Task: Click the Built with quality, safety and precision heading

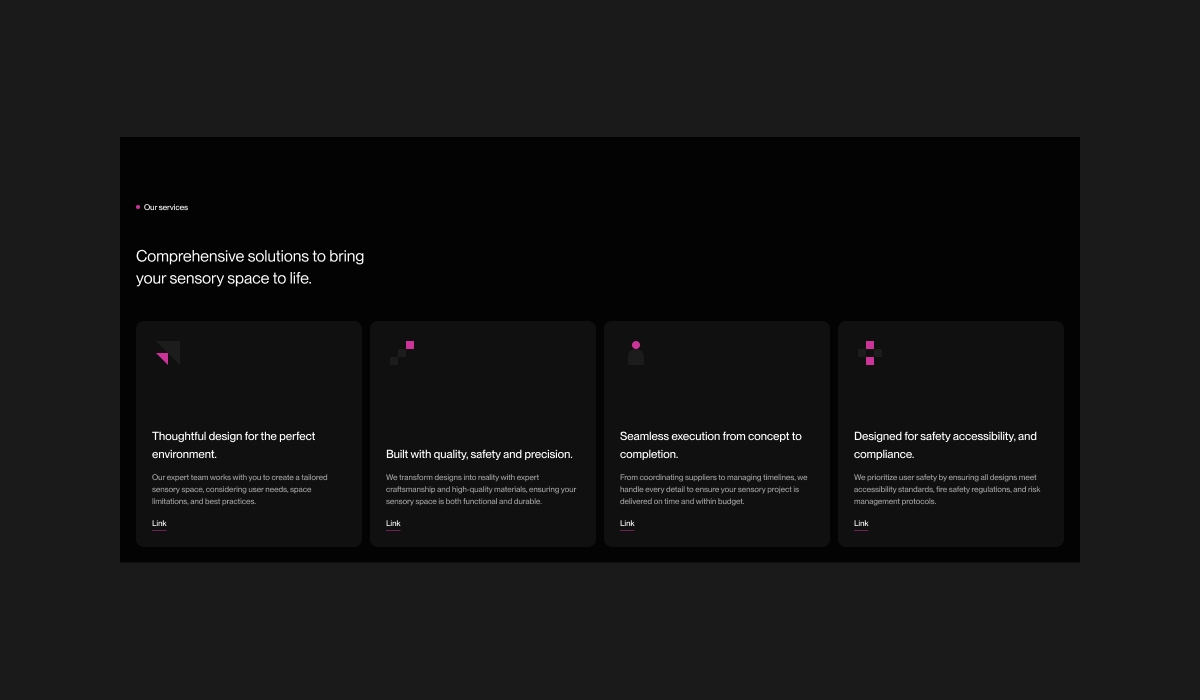Action: tap(479, 454)
